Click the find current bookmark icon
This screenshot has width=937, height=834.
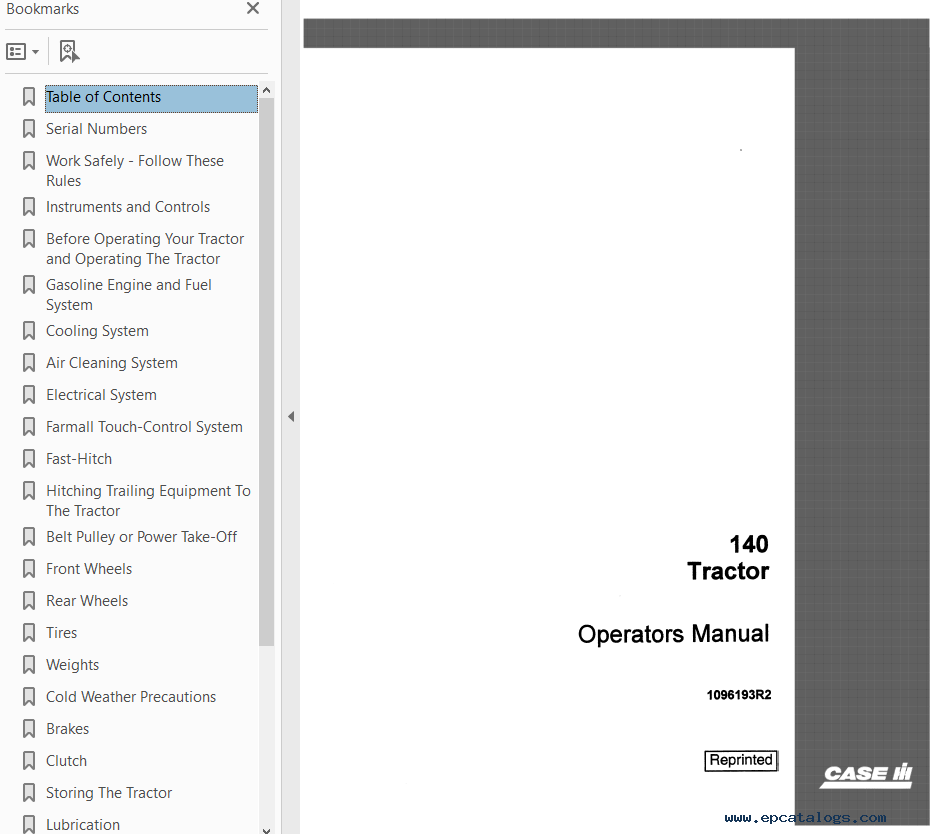(x=69, y=51)
